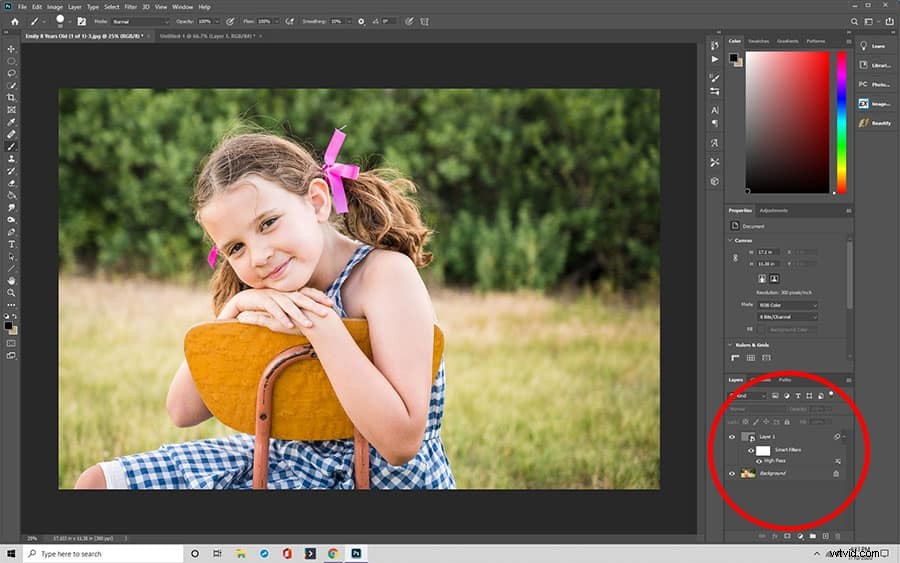
Task: Switch to the Adjustments tab
Action: pyautogui.click(x=774, y=211)
